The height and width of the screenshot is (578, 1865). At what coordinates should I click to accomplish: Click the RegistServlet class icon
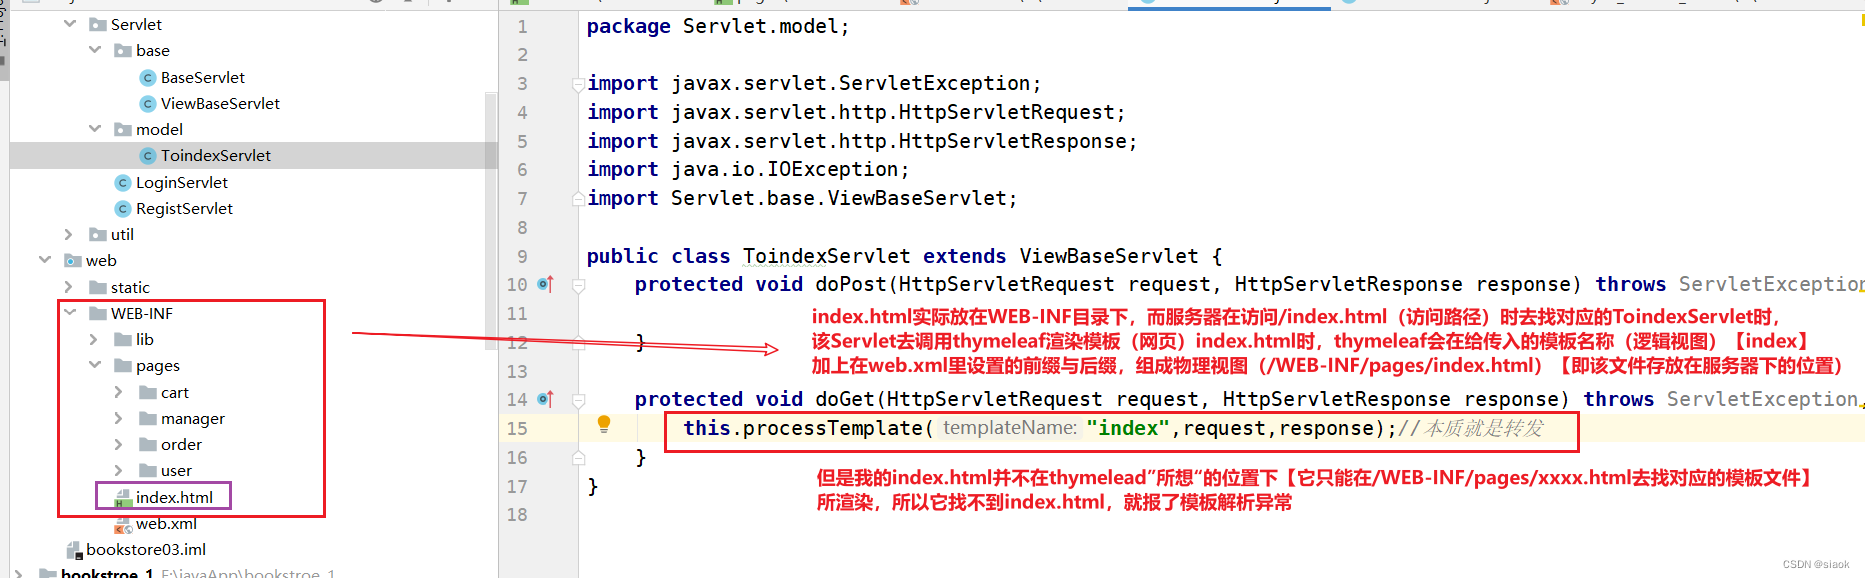coord(122,208)
